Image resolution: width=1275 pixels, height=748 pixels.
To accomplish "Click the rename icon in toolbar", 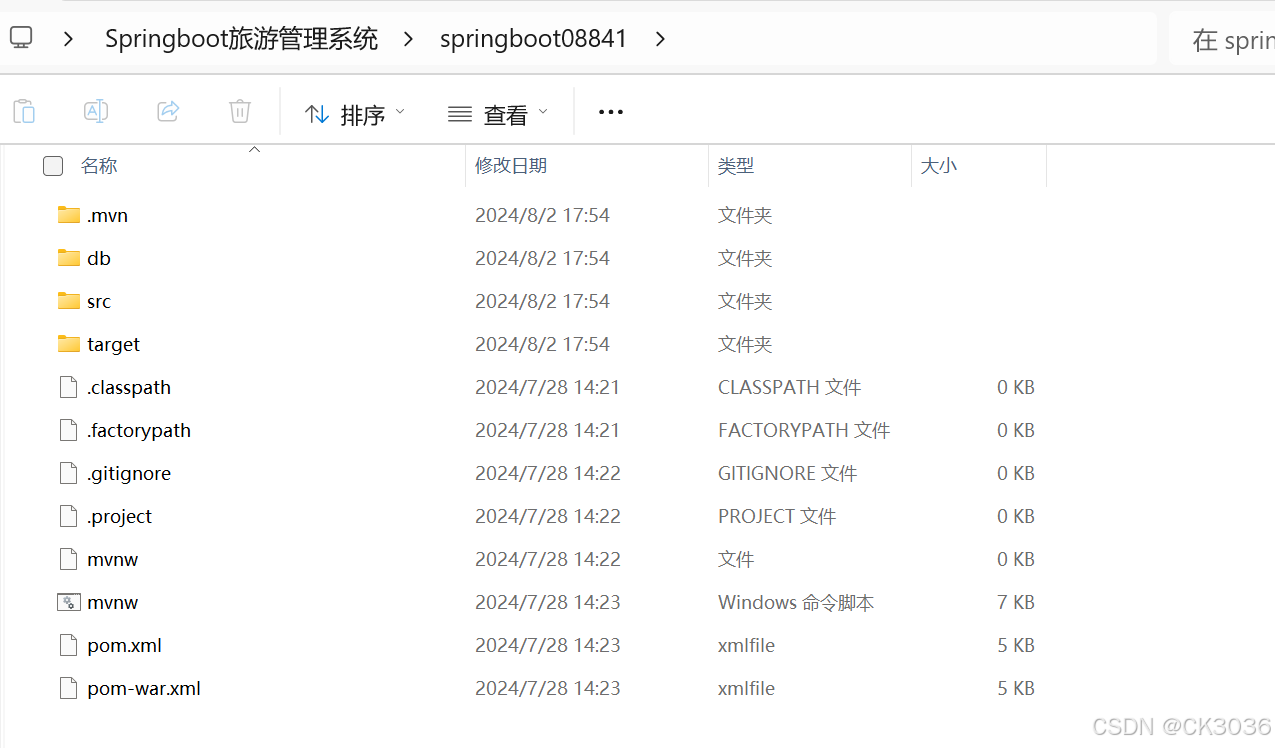I will click(x=96, y=111).
